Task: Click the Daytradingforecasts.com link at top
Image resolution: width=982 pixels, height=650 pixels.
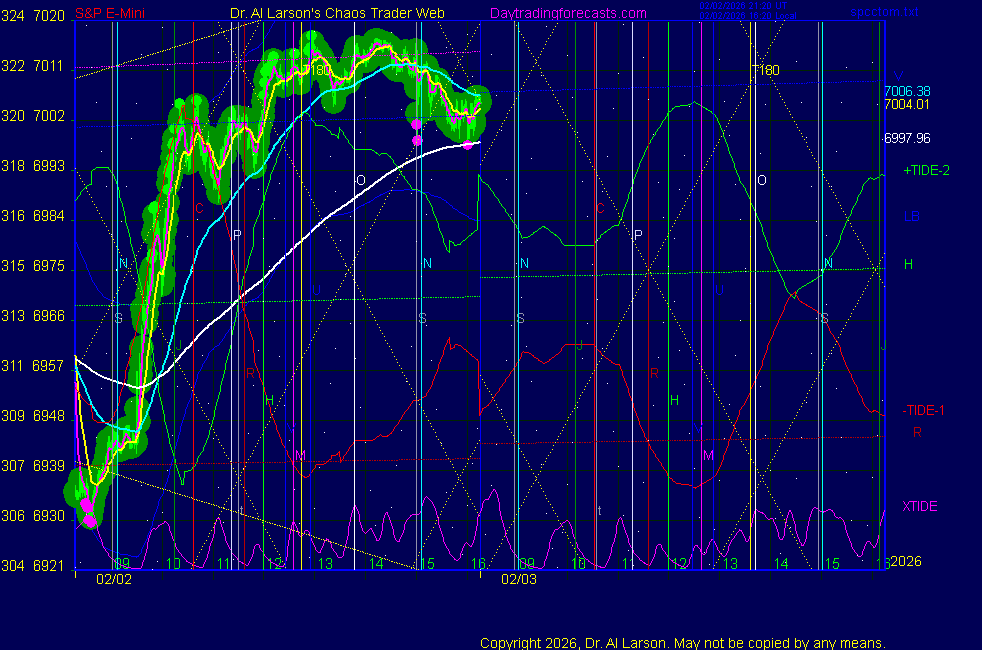Action: [568, 13]
